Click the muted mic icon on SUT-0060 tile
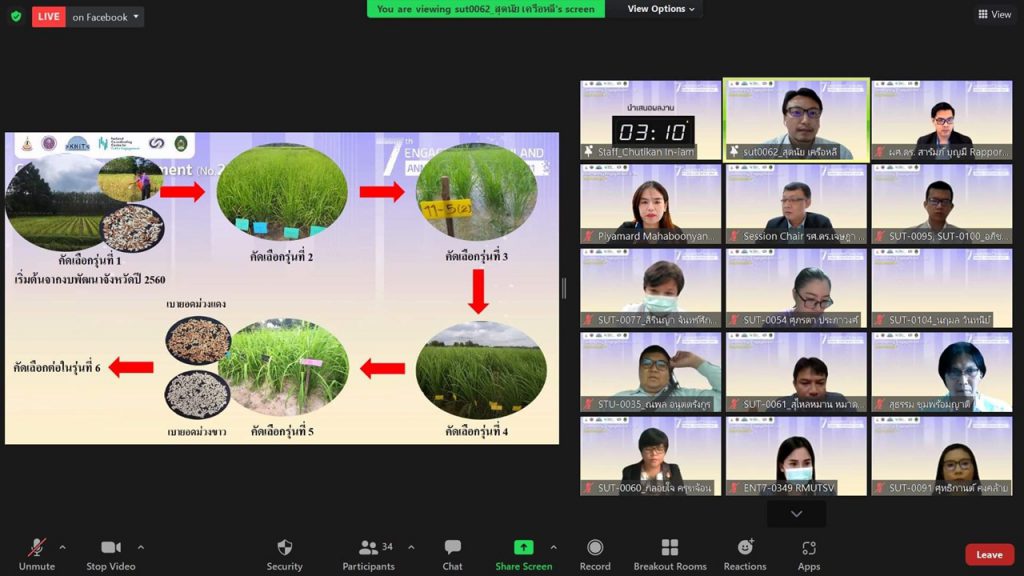Viewport: 1024px width, 576px height. tap(588, 488)
